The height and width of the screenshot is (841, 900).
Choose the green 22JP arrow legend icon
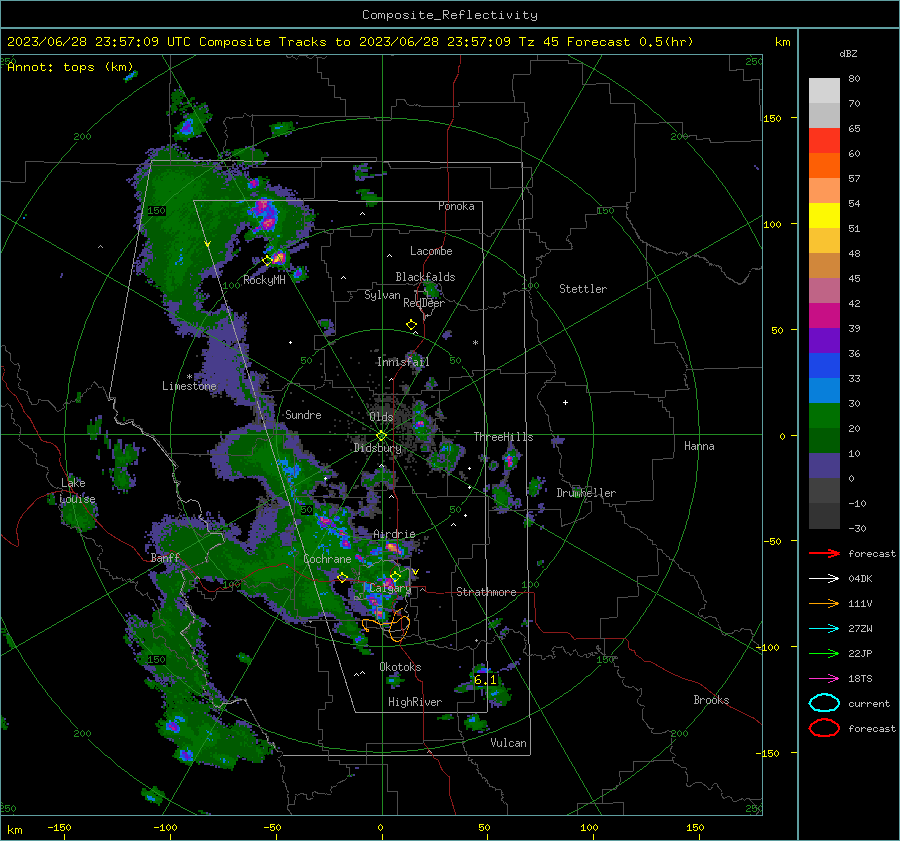824,653
